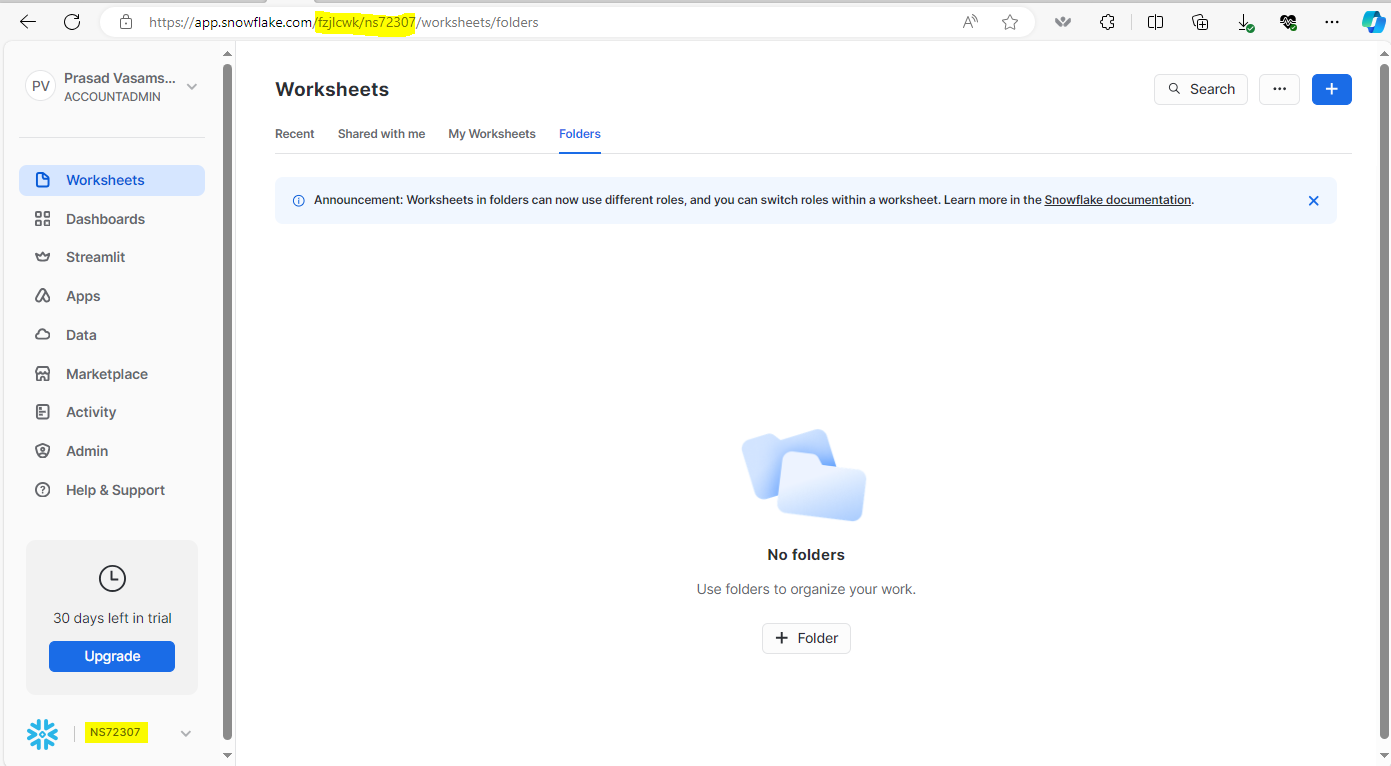This screenshot has width=1391, height=766.
Task: Open the Downloads icon in browser toolbar
Action: (1245, 22)
